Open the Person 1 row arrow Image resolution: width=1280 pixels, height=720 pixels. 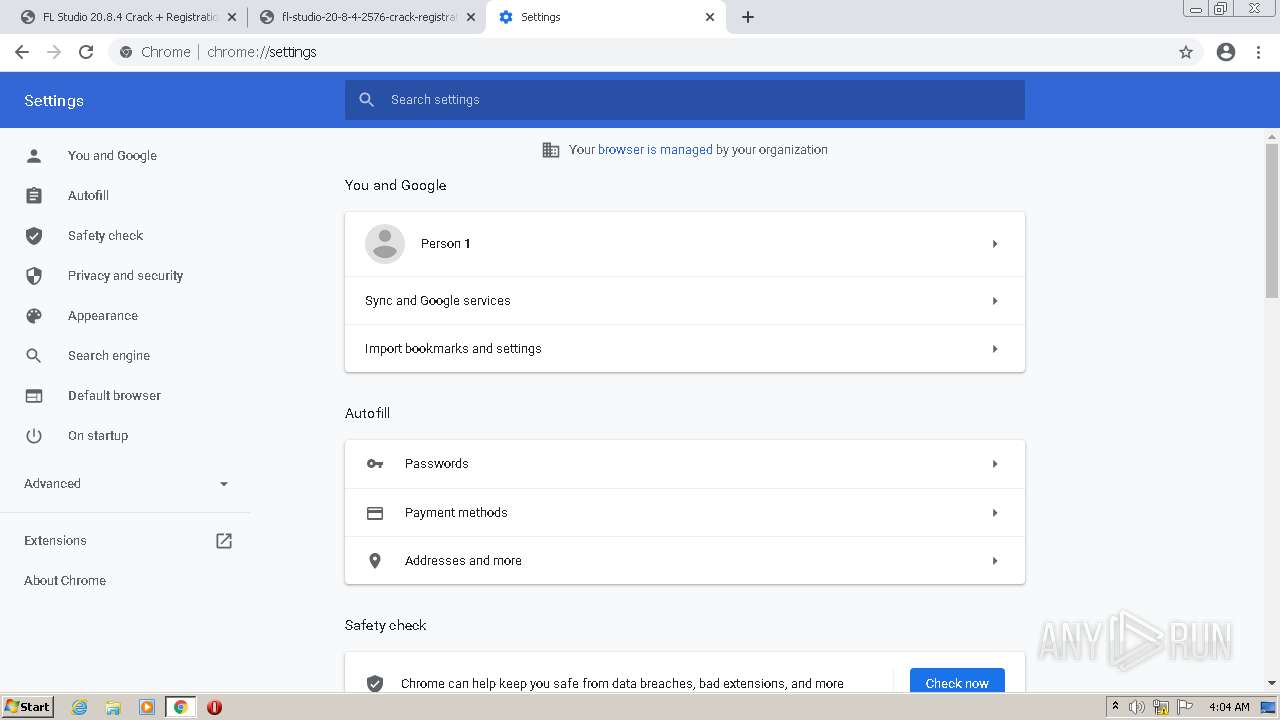coord(995,244)
